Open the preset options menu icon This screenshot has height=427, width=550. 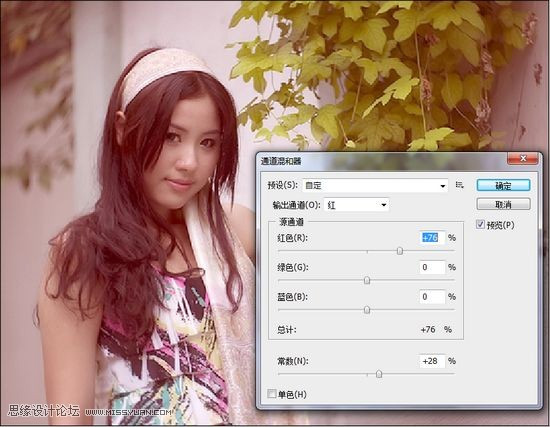pos(460,185)
